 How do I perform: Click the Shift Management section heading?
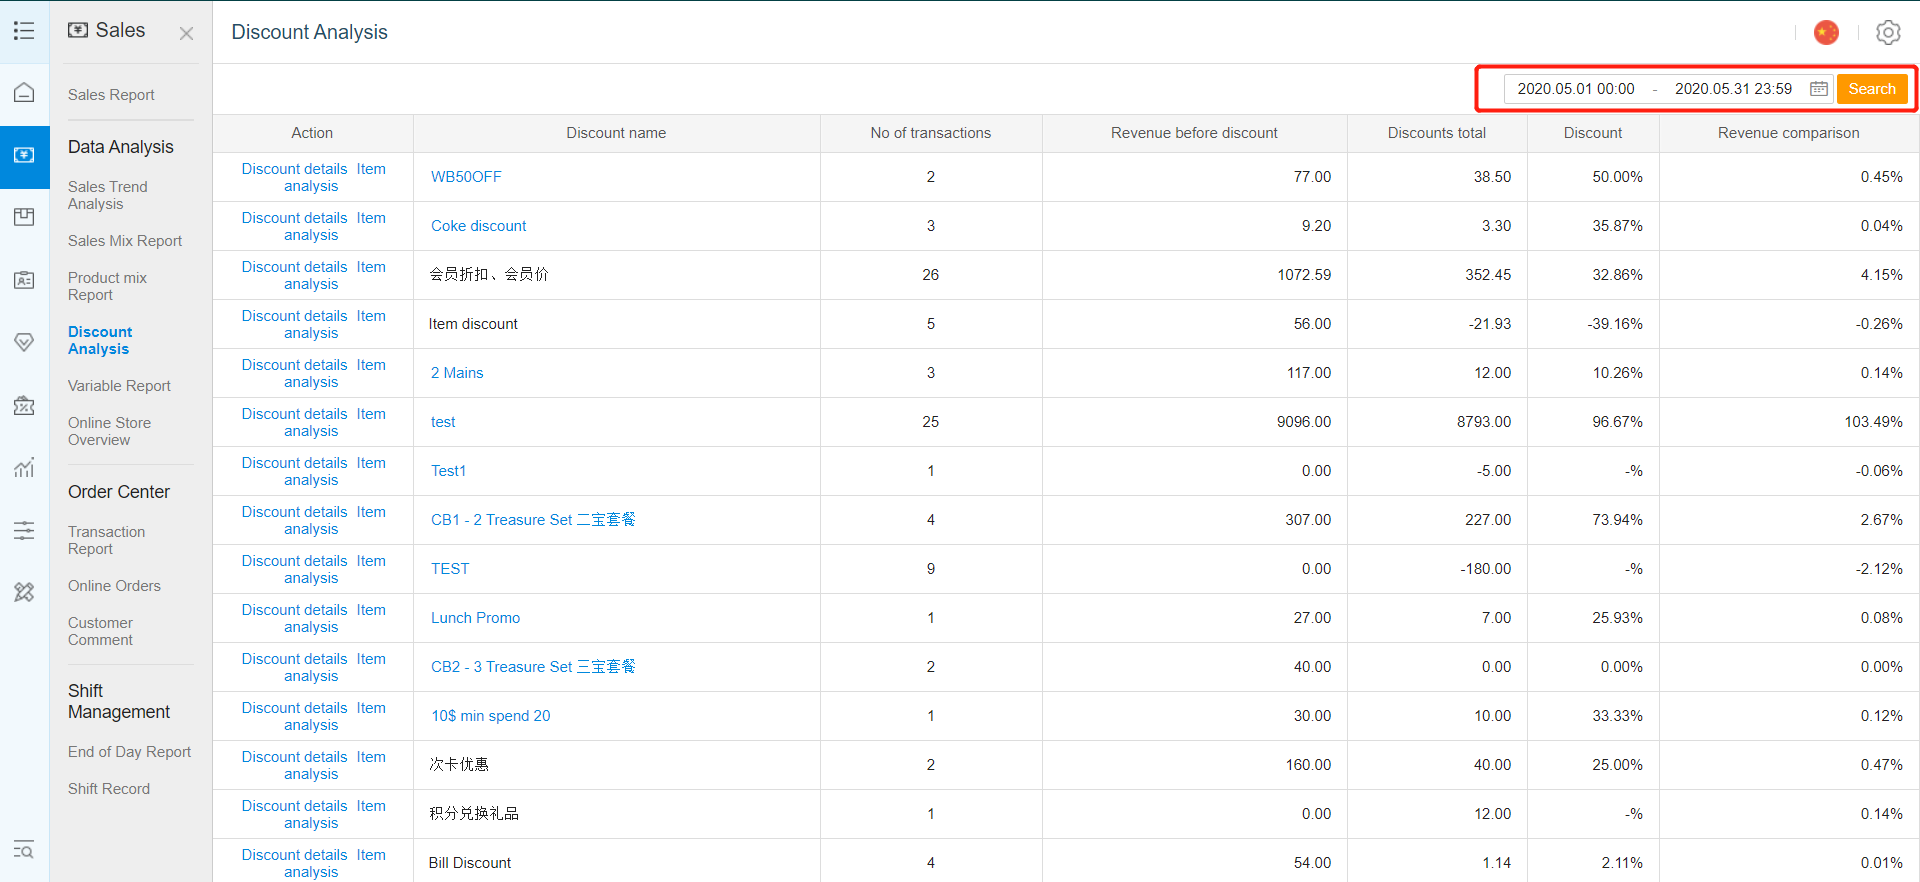tap(119, 701)
